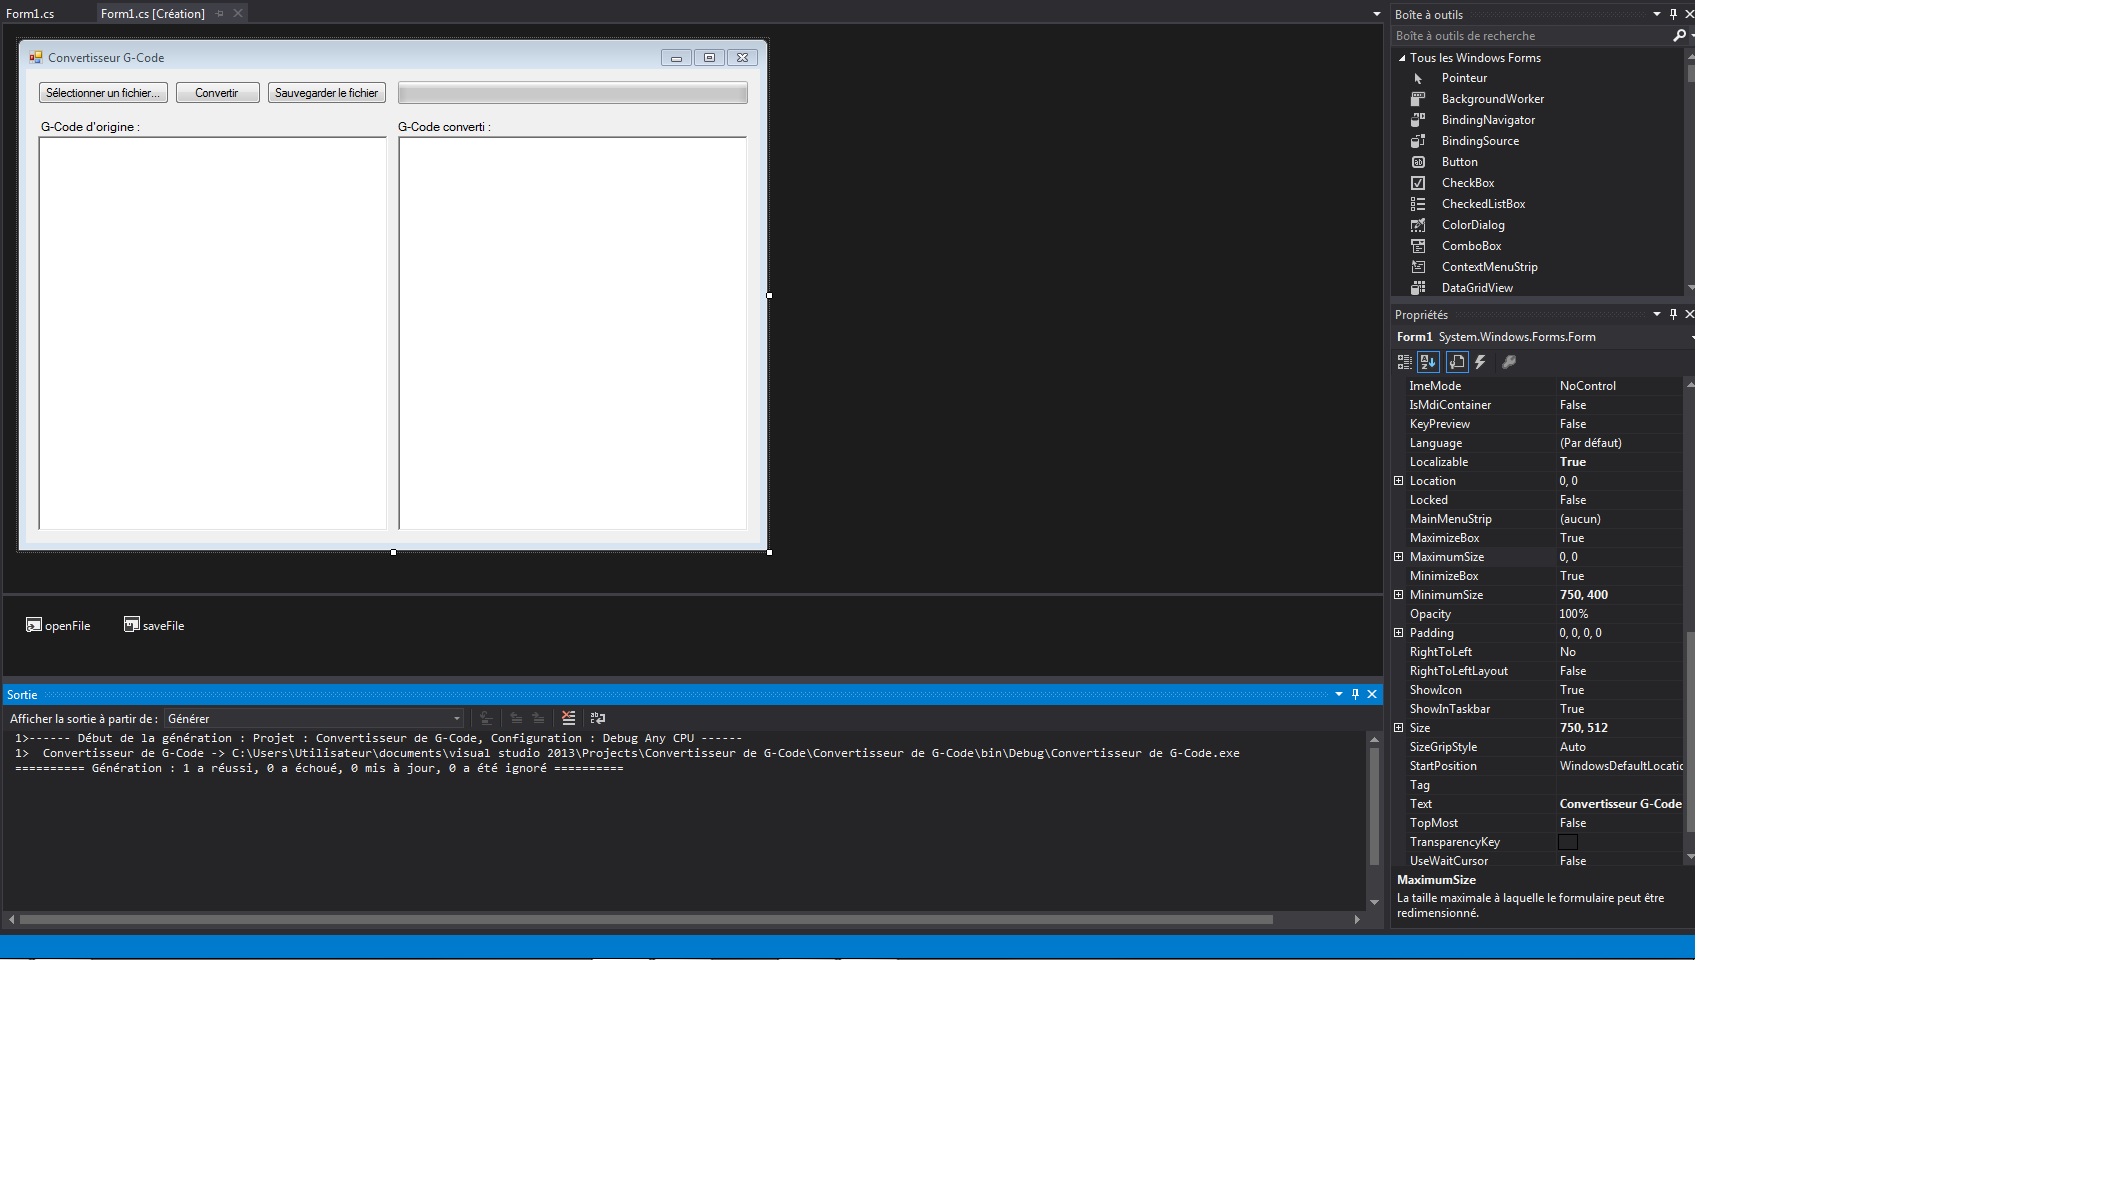
Task: Go to previous message in Sortie toolbar
Action: [x=516, y=718]
